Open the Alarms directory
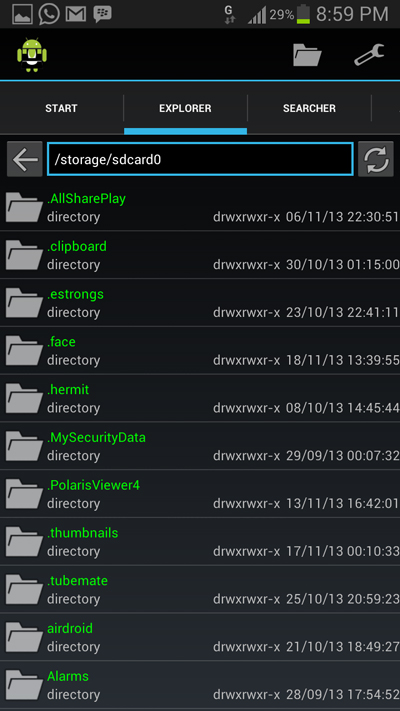 point(200,685)
